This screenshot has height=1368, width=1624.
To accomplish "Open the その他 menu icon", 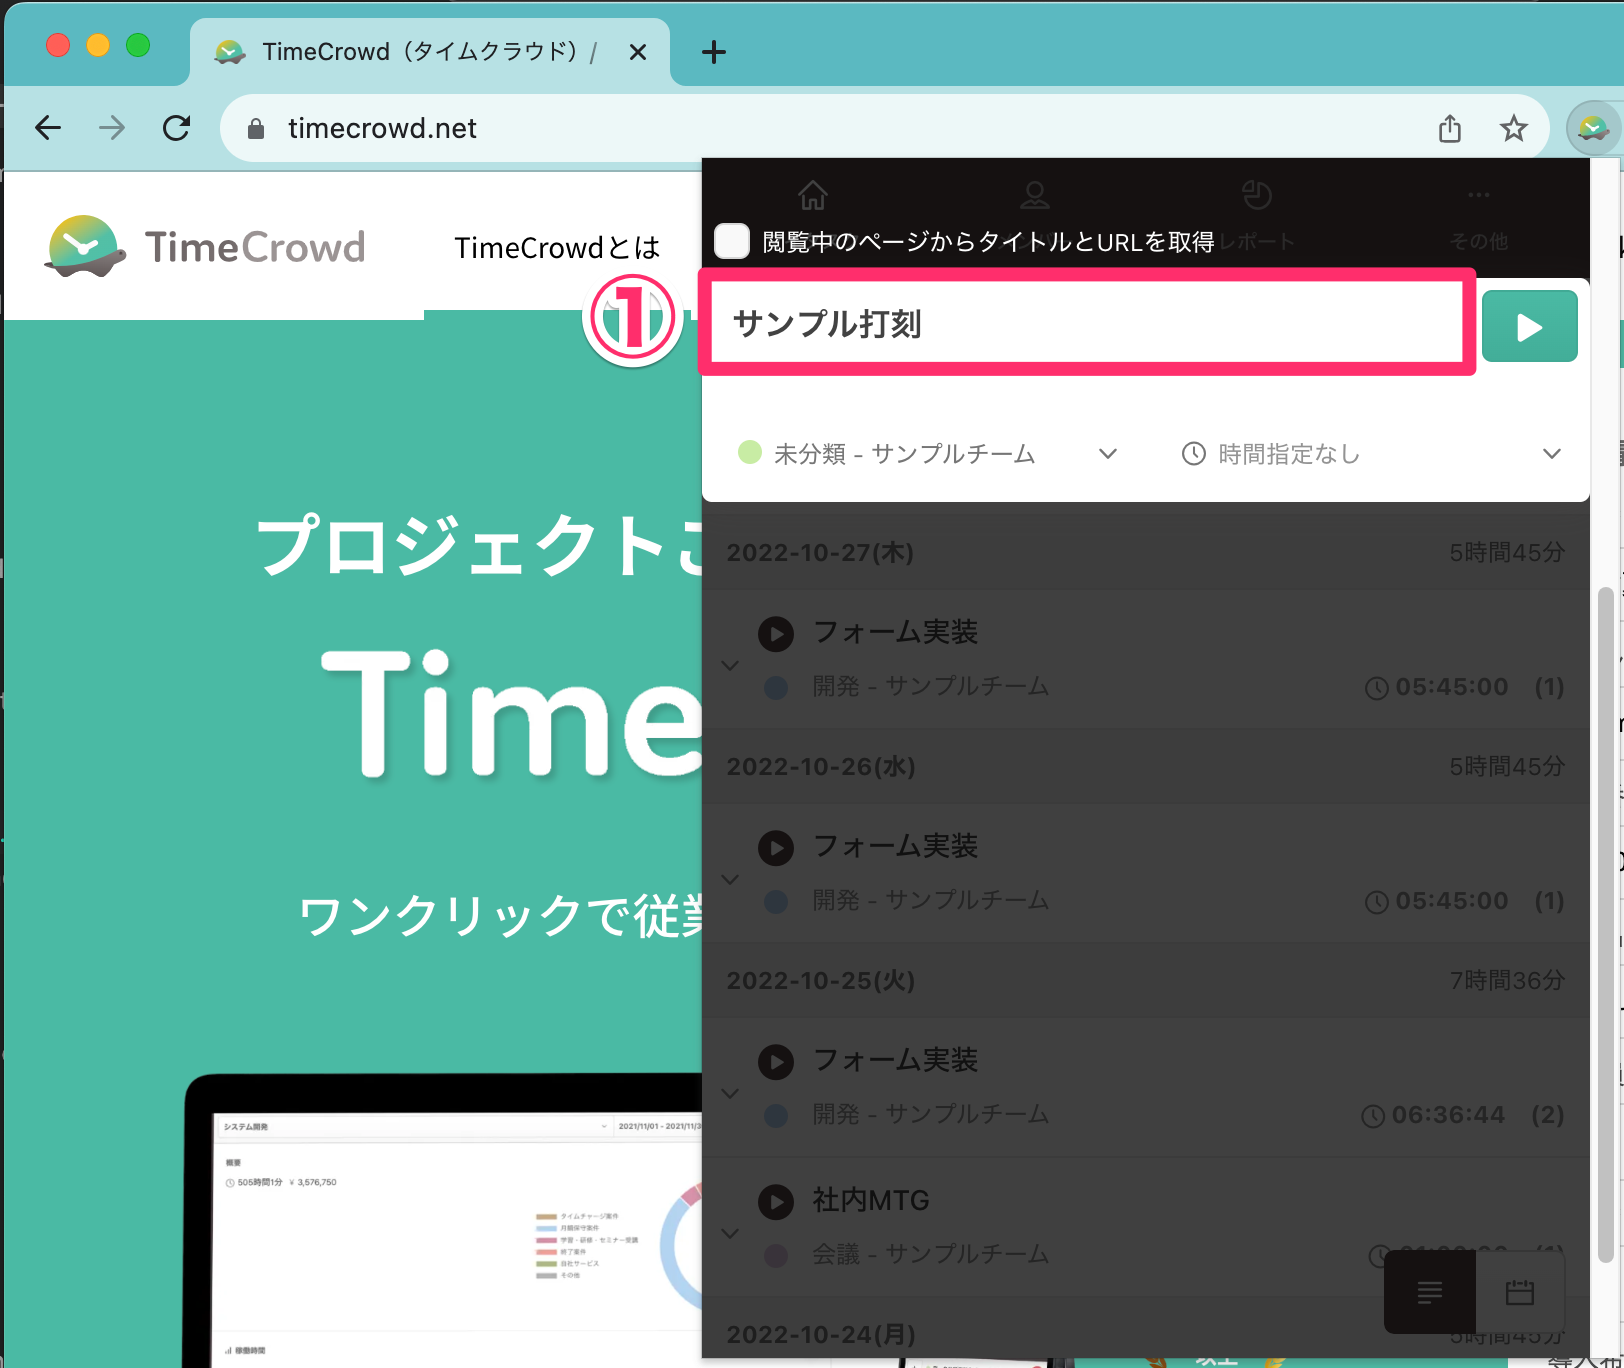I will 1478,195.
